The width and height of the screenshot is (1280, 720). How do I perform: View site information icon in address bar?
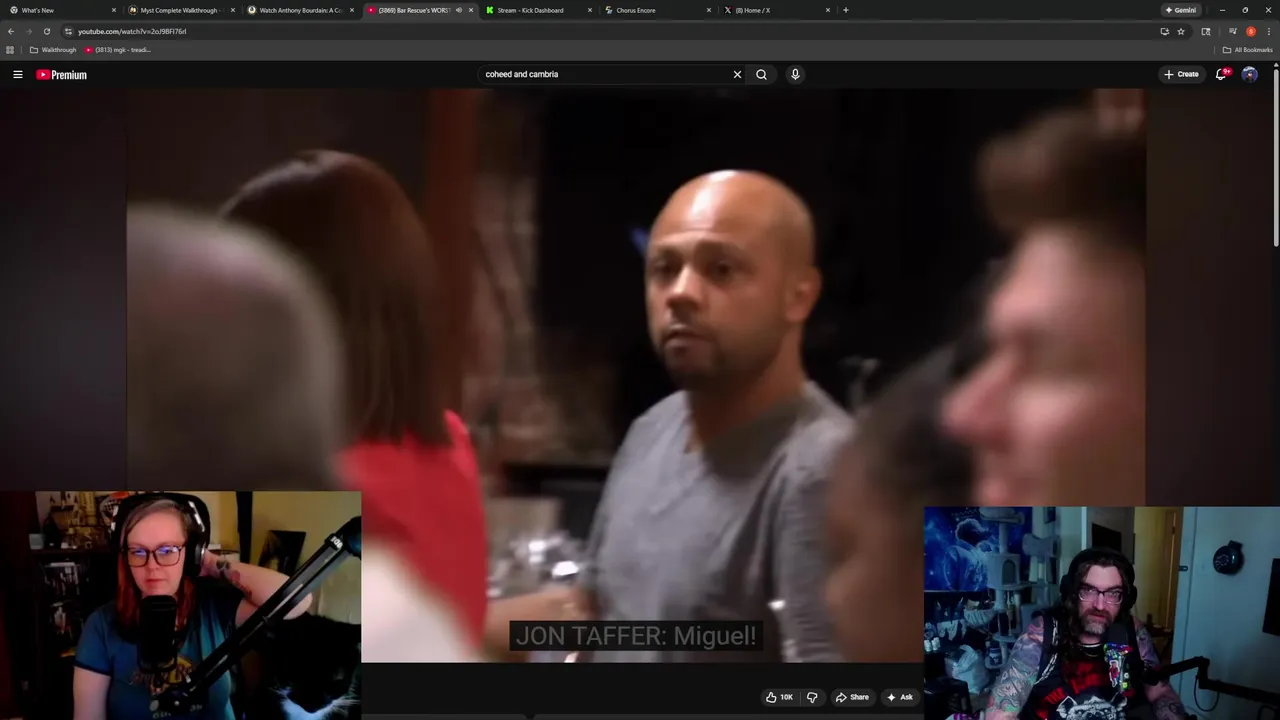click(x=68, y=31)
